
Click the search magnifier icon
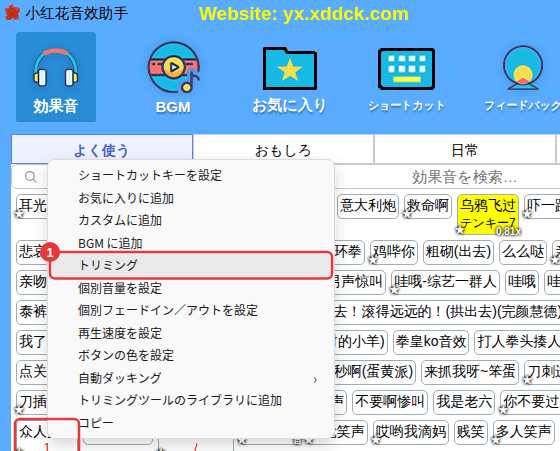[30, 176]
